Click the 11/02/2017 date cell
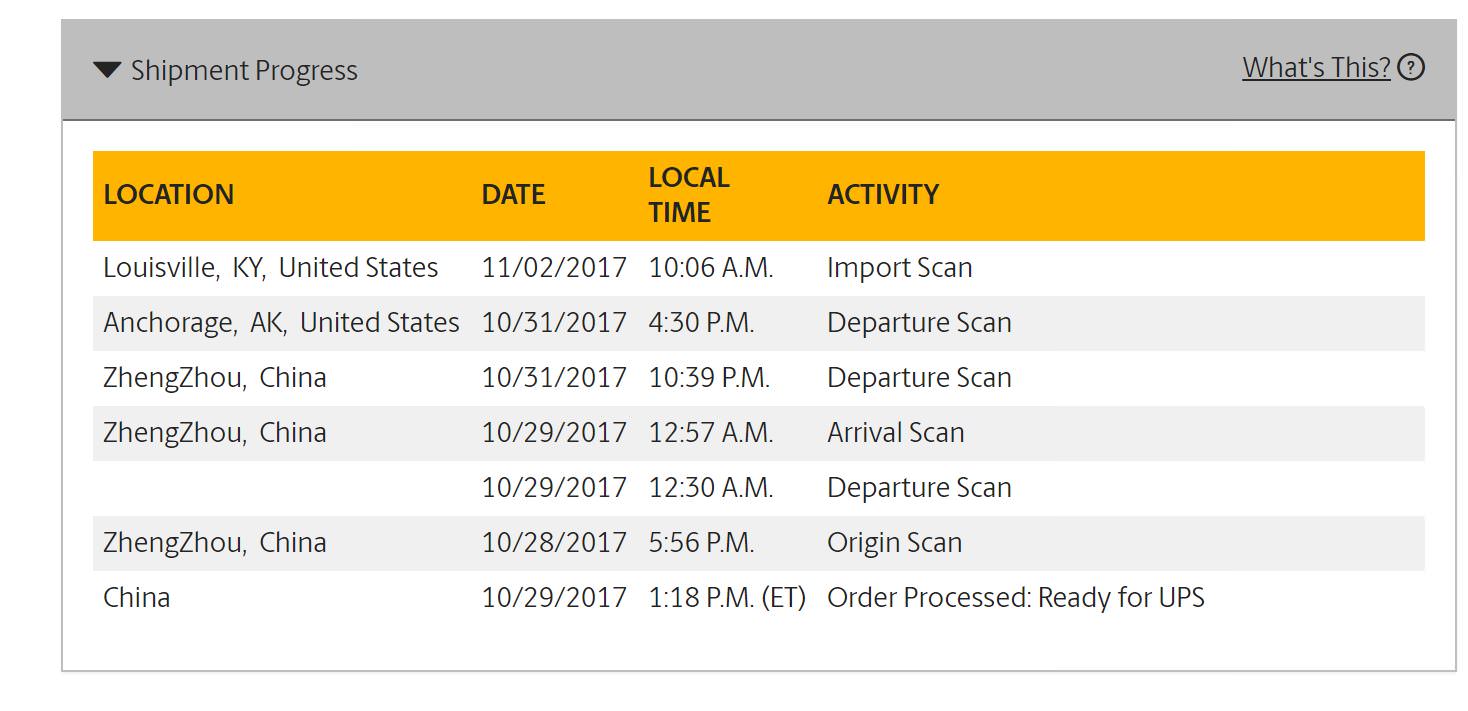 (554, 268)
